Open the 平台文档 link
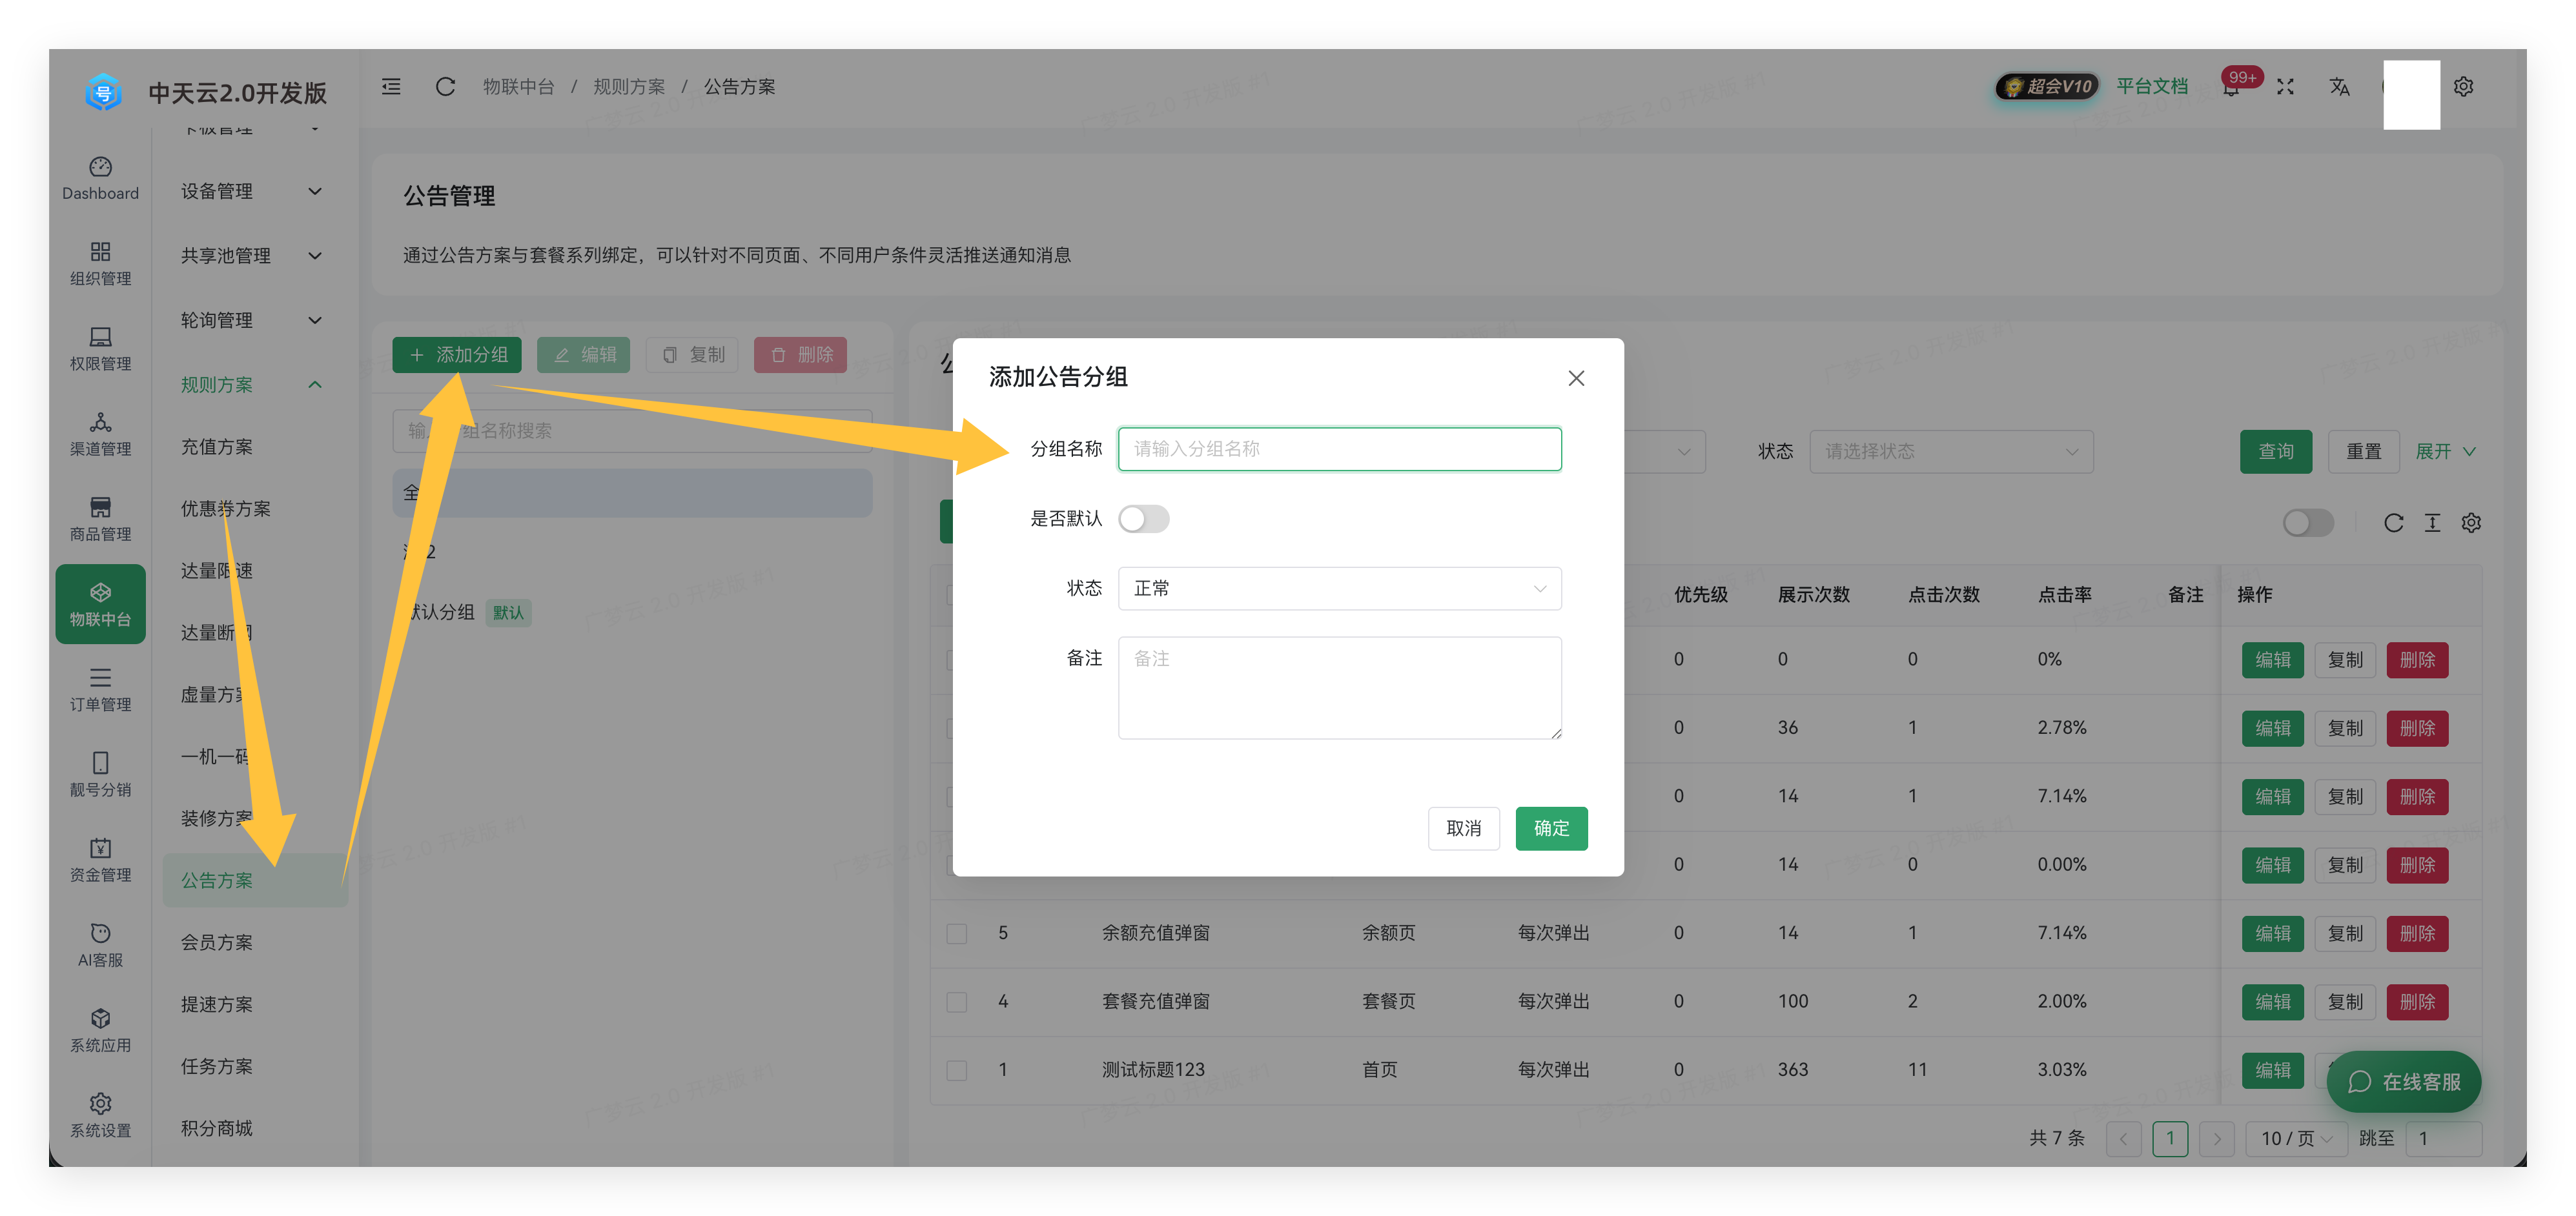This screenshot has height=1216, width=2576. pos(2152,87)
